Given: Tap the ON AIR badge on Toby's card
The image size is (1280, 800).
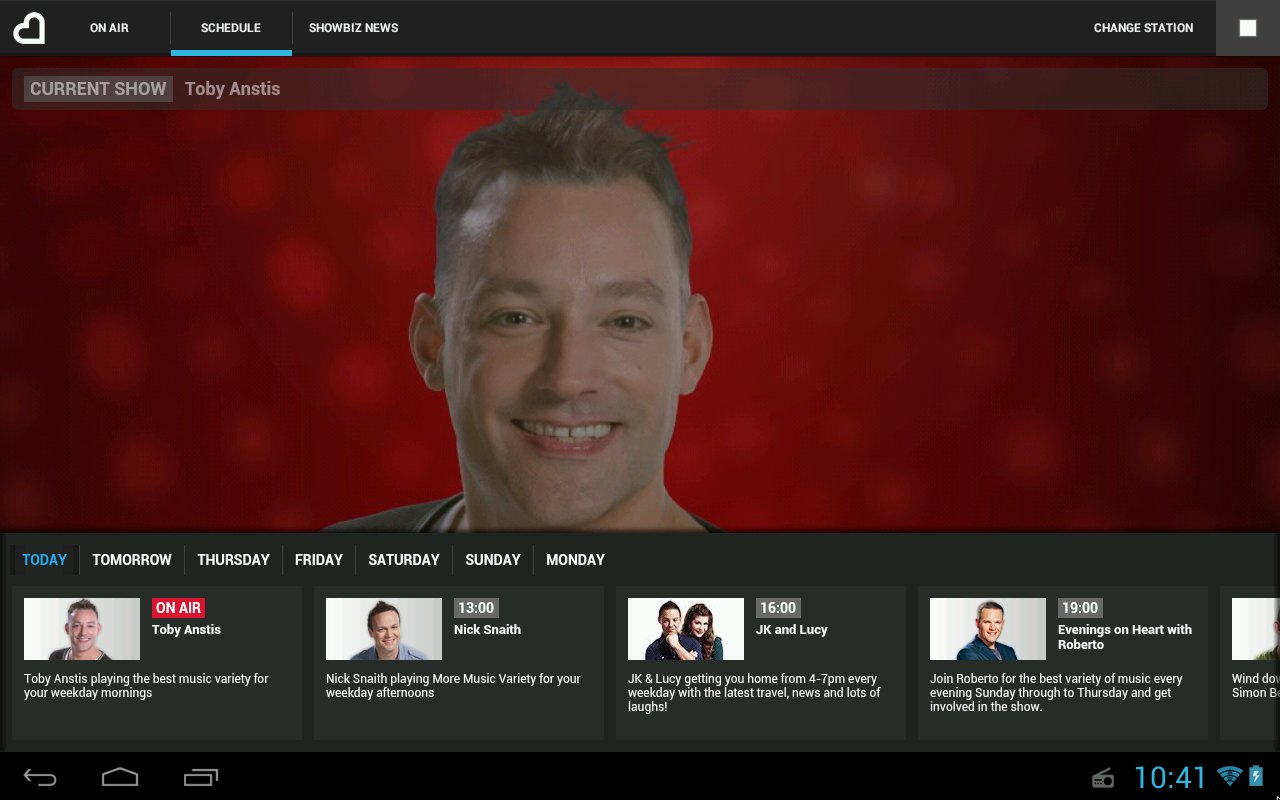Looking at the screenshot, I should pyautogui.click(x=178, y=607).
